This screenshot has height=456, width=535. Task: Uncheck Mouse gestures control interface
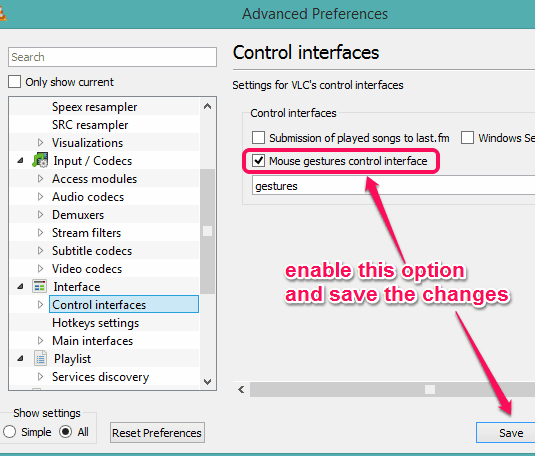(x=258, y=160)
